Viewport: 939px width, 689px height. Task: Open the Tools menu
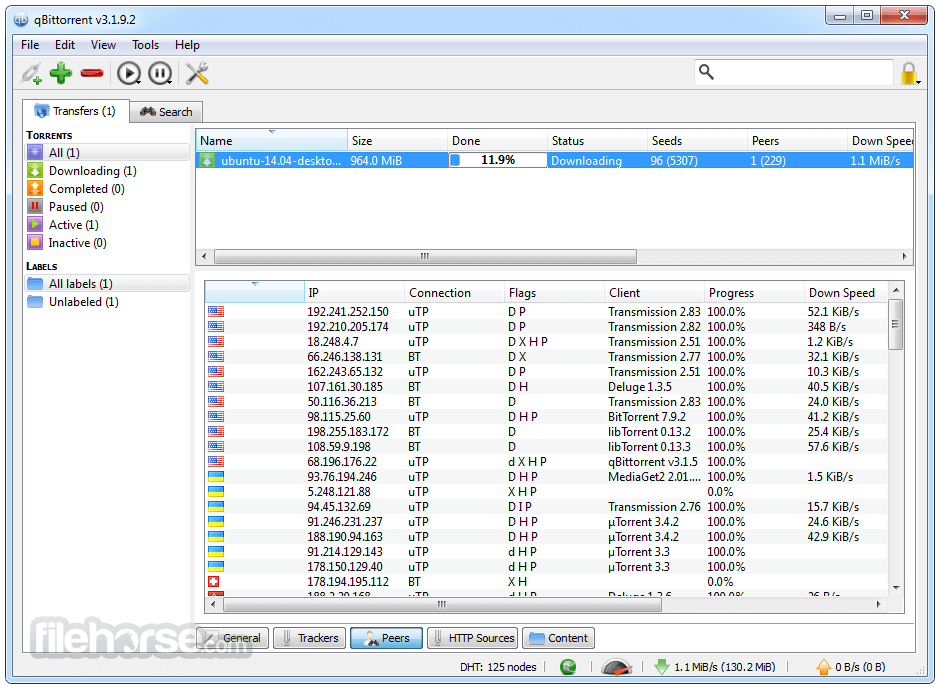point(146,45)
